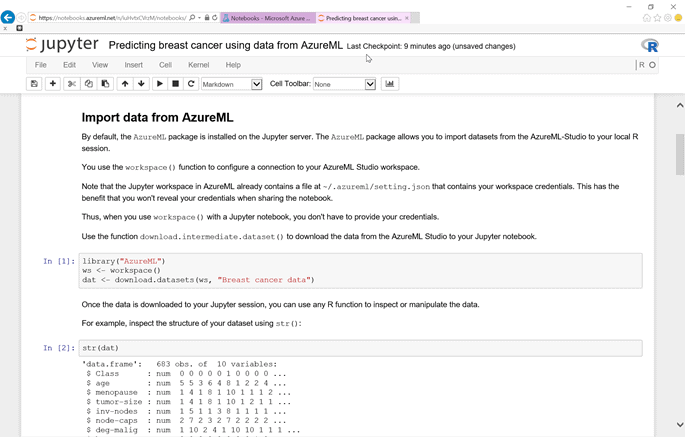Click the In [1]: prompt label
The image size is (685, 437).
59,261
